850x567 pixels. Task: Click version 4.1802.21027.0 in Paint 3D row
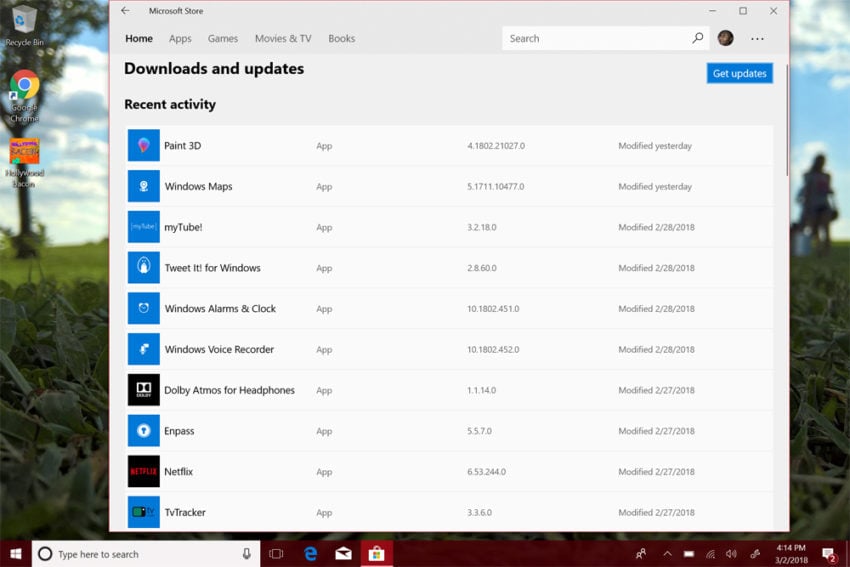496,146
